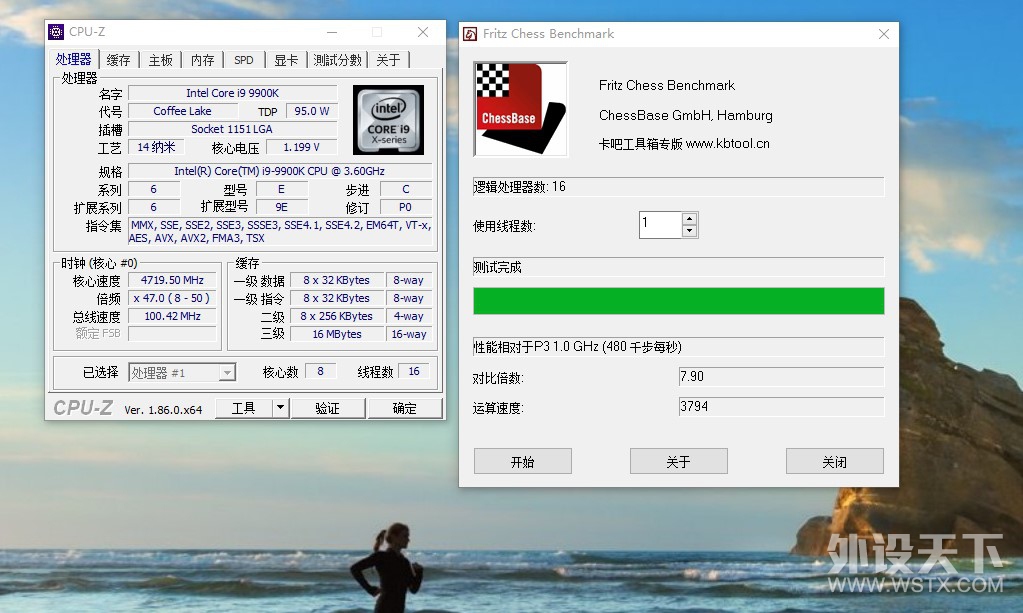Increase thread count with the up arrow
The image size is (1023, 613).
[x=690, y=218]
